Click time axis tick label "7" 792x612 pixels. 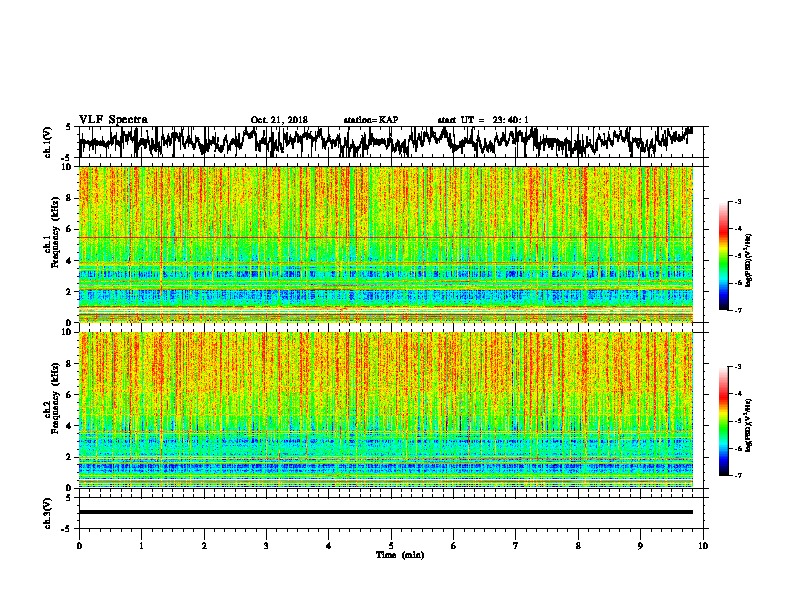(x=516, y=546)
